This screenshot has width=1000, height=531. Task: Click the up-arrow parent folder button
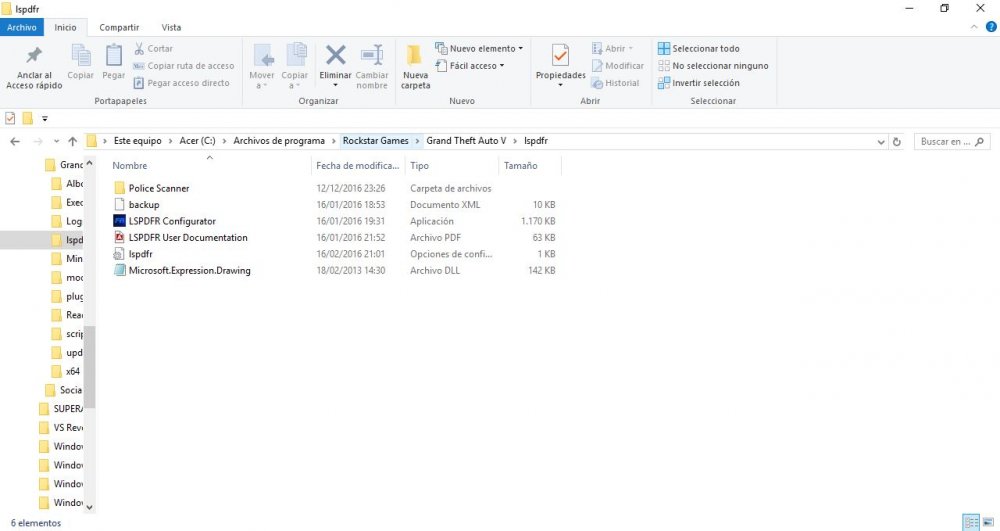click(x=72, y=142)
